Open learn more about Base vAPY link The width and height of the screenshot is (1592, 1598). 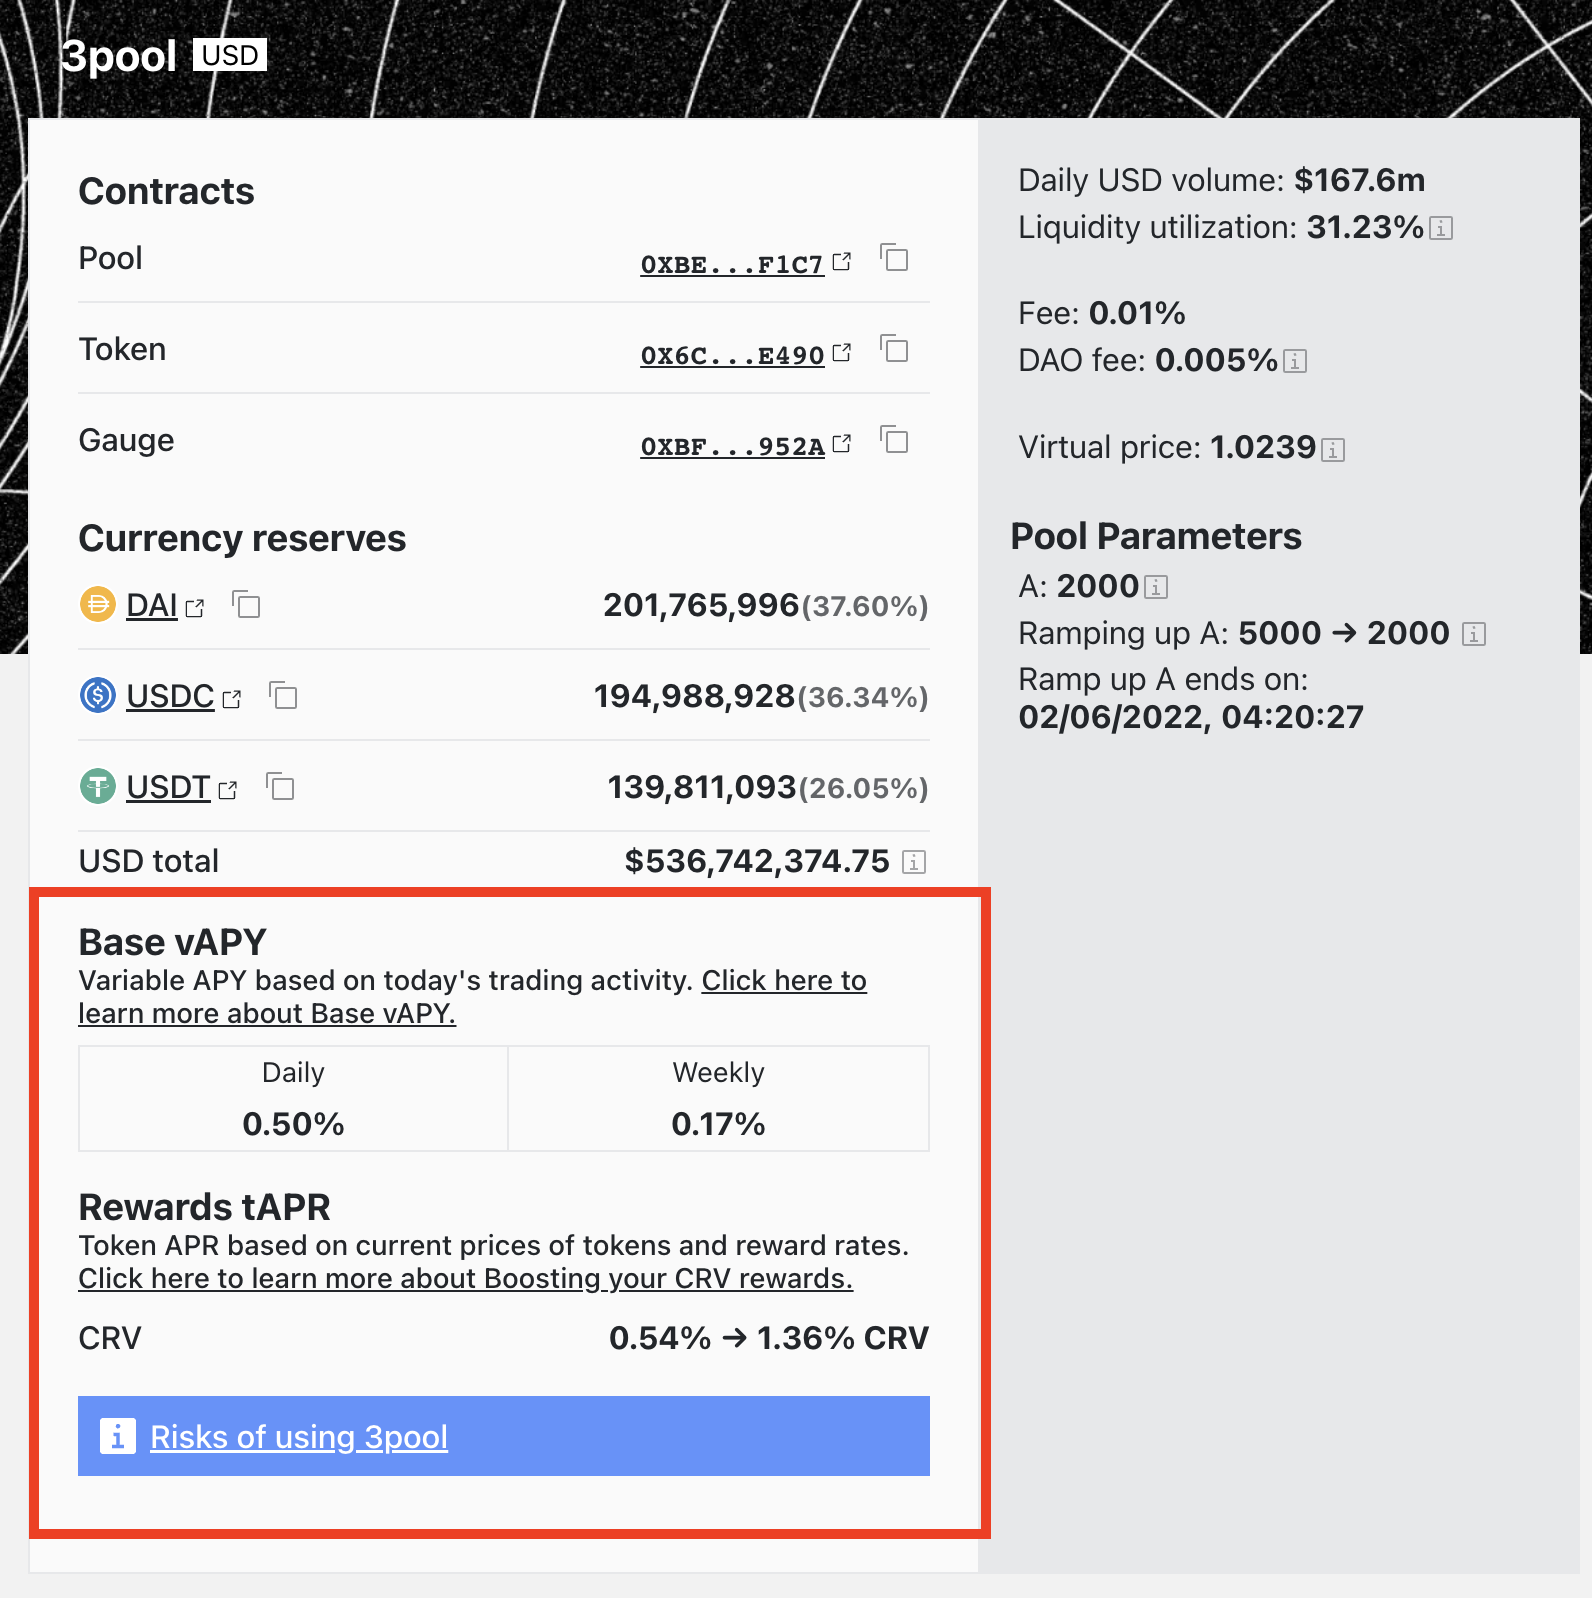(x=472, y=997)
